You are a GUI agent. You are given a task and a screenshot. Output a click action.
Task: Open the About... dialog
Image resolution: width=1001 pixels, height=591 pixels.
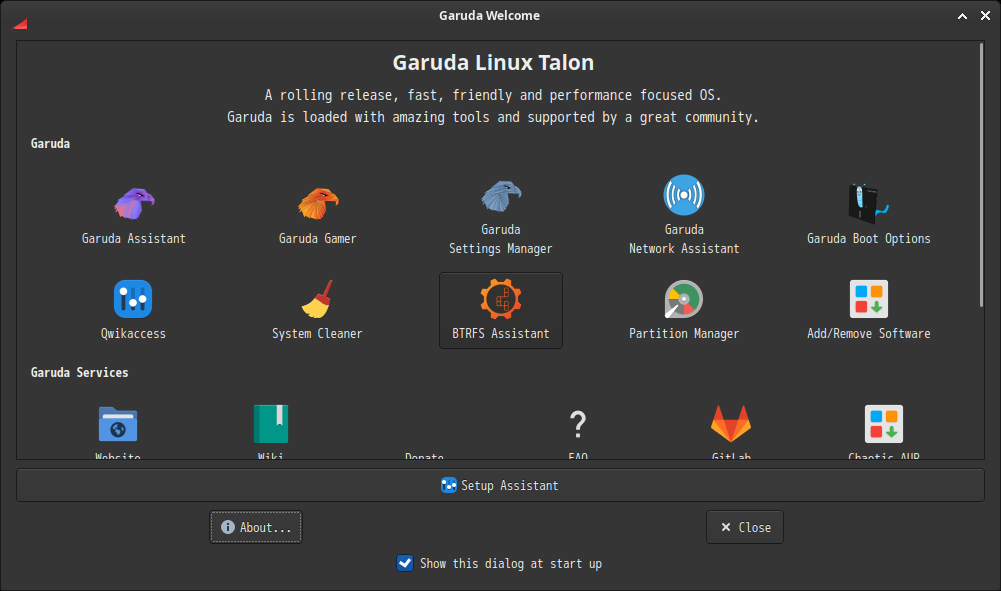256,527
